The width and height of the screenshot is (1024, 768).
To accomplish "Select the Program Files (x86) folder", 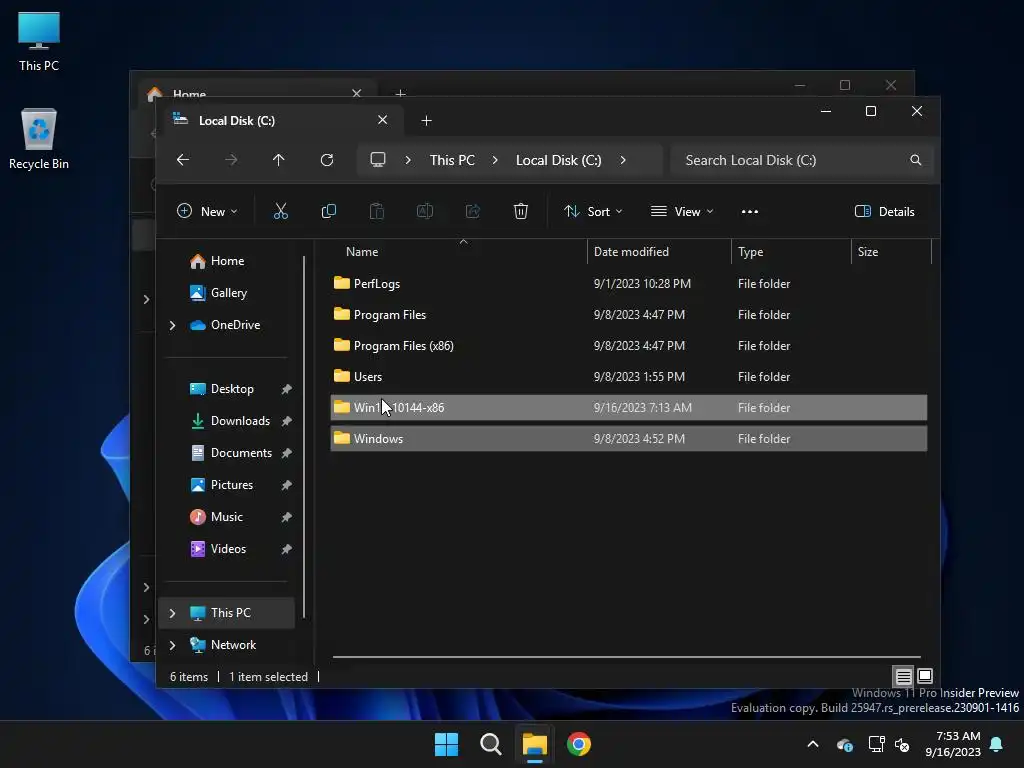I will [628, 346].
